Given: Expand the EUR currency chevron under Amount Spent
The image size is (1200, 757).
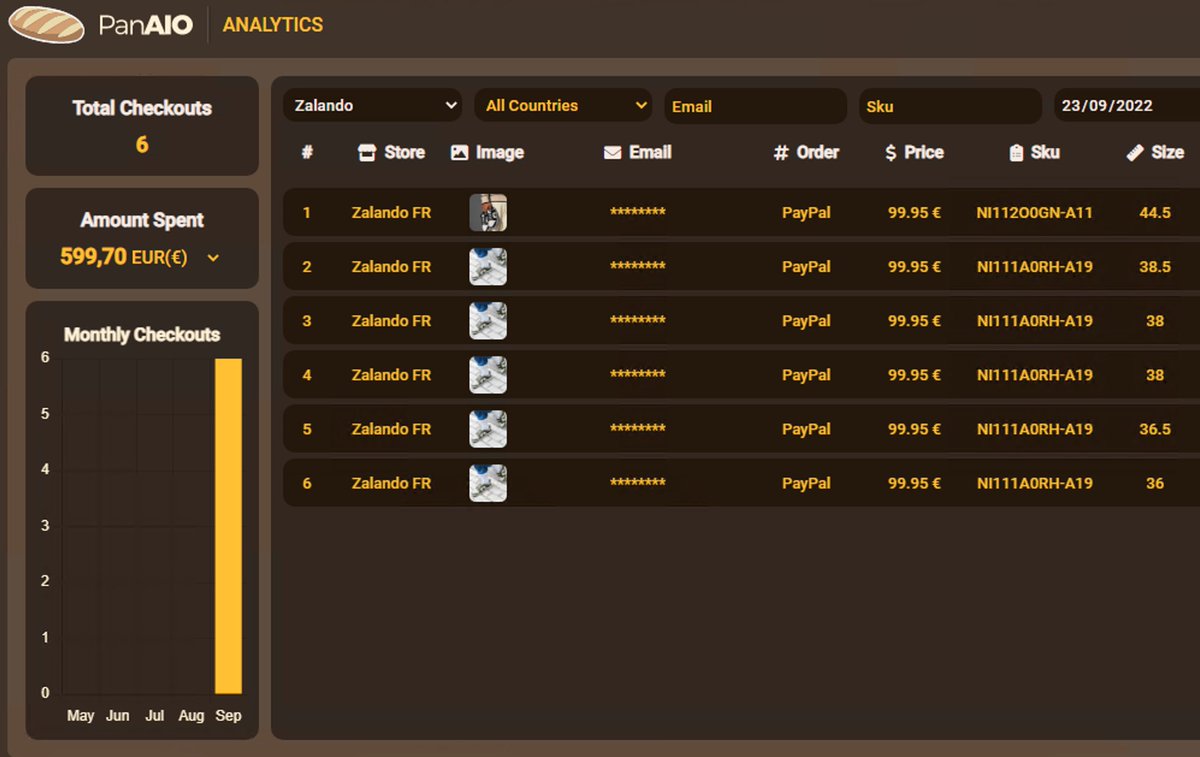Looking at the screenshot, I should [213, 258].
